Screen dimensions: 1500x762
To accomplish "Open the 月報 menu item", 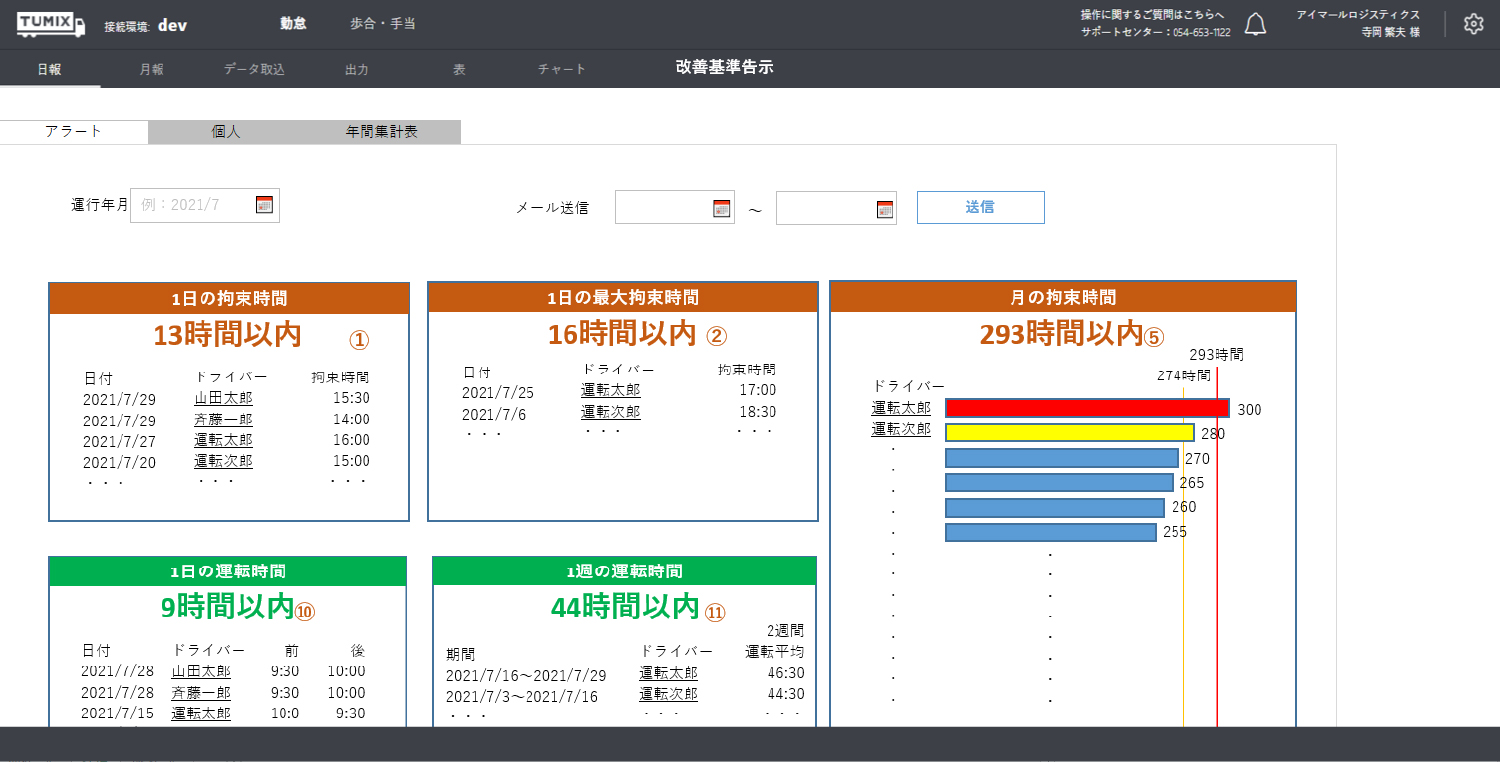I will tap(152, 70).
